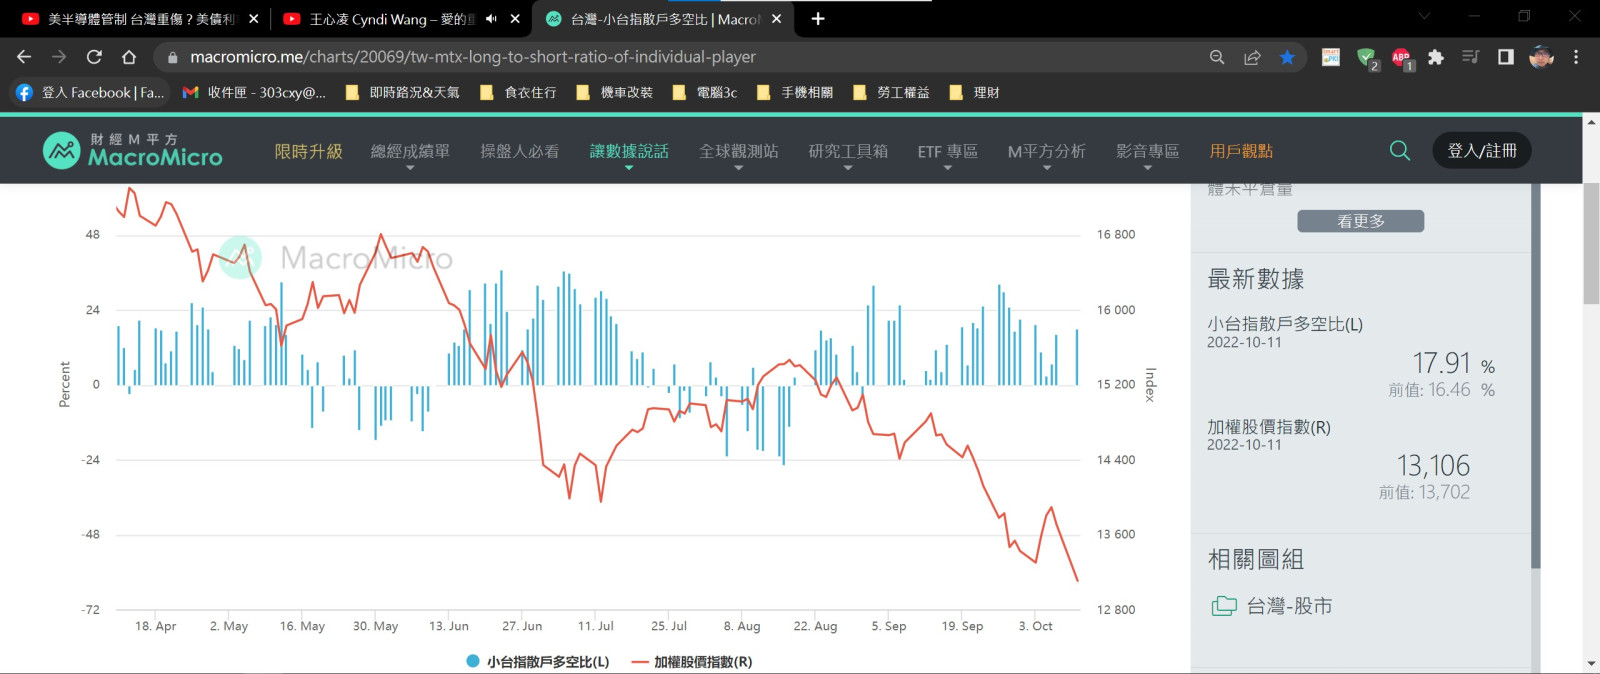Viewport: 1600px width, 674px height.
Task: Open the Chrome extensions puzzle icon
Action: [x=1436, y=57]
